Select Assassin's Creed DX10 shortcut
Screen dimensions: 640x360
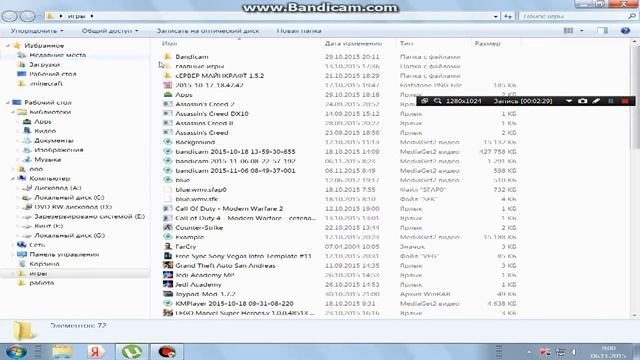(x=212, y=113)
